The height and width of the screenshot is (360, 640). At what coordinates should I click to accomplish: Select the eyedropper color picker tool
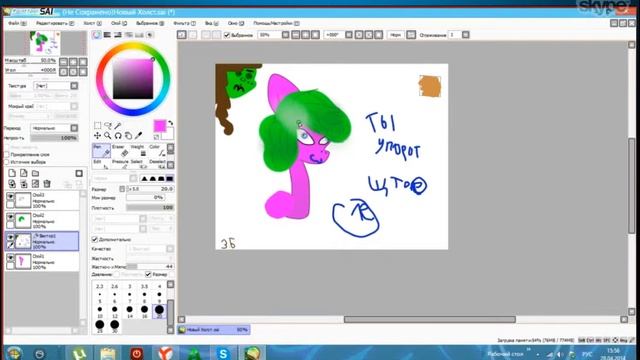pos(139,135)
